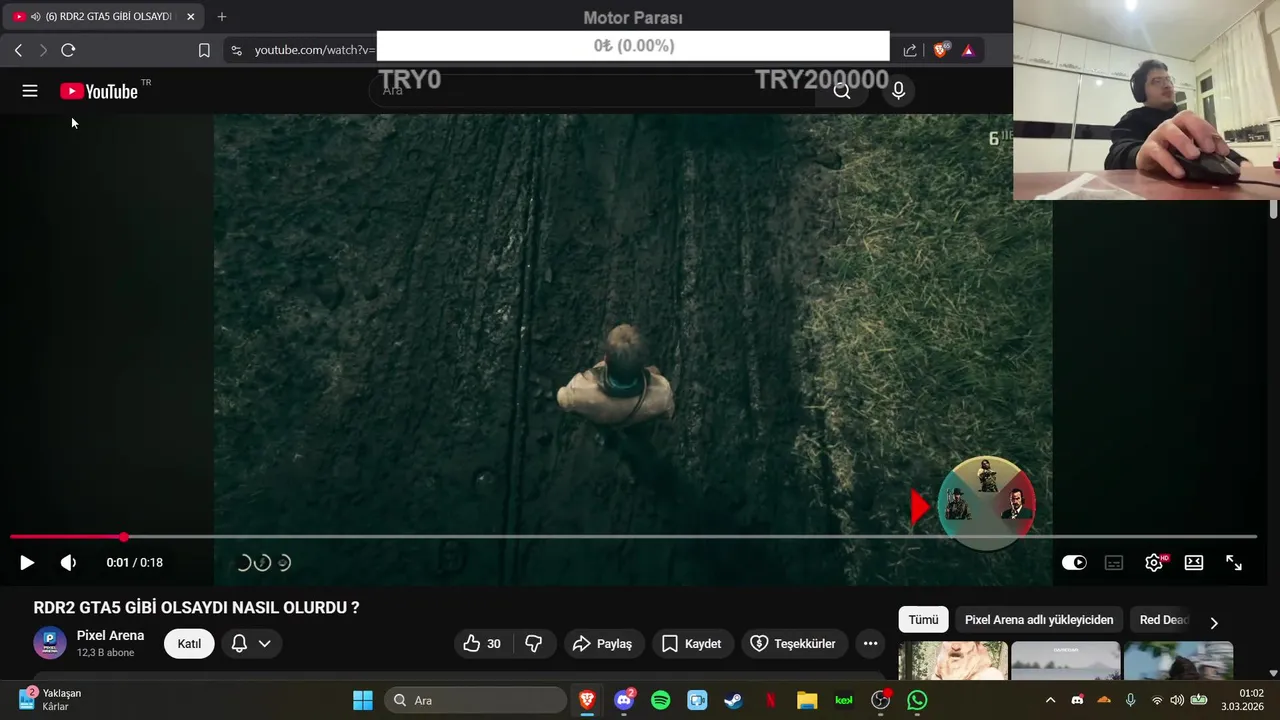Open second recommended video thumbnail

tap(1065, 661)
